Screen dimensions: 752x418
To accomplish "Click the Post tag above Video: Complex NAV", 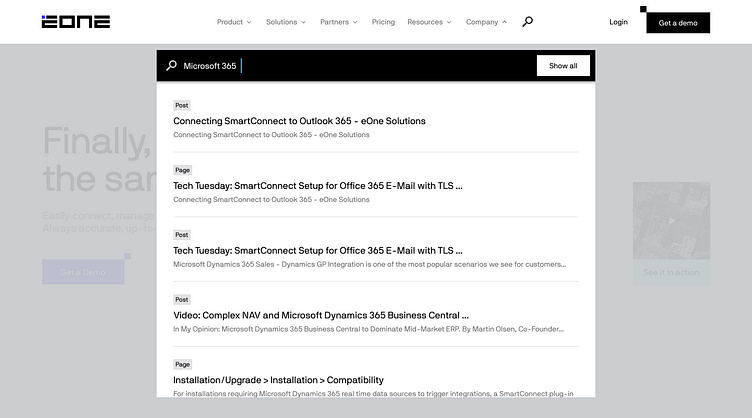I will (182, 300).
